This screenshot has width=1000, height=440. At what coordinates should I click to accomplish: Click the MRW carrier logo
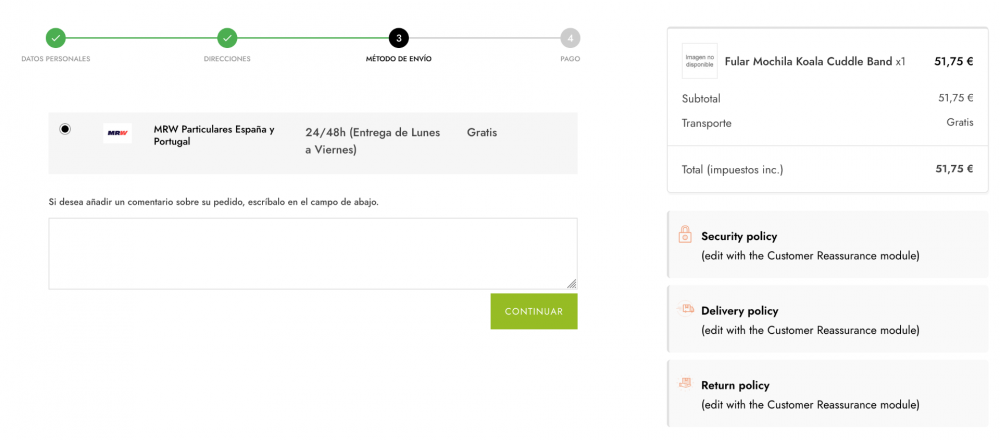pyautogui.click(x=117, y=133)
